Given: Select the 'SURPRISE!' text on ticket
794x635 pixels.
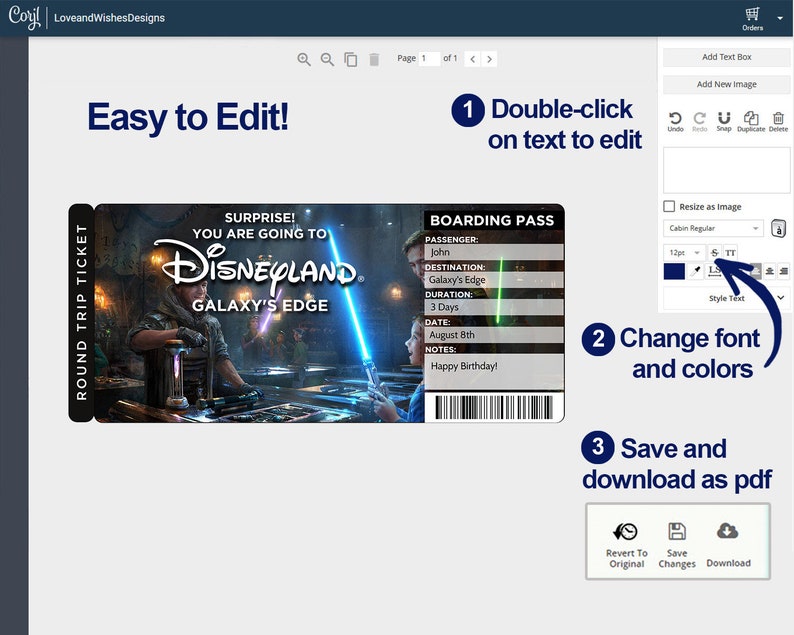Looking at the screenshot, I should (259, 218).
